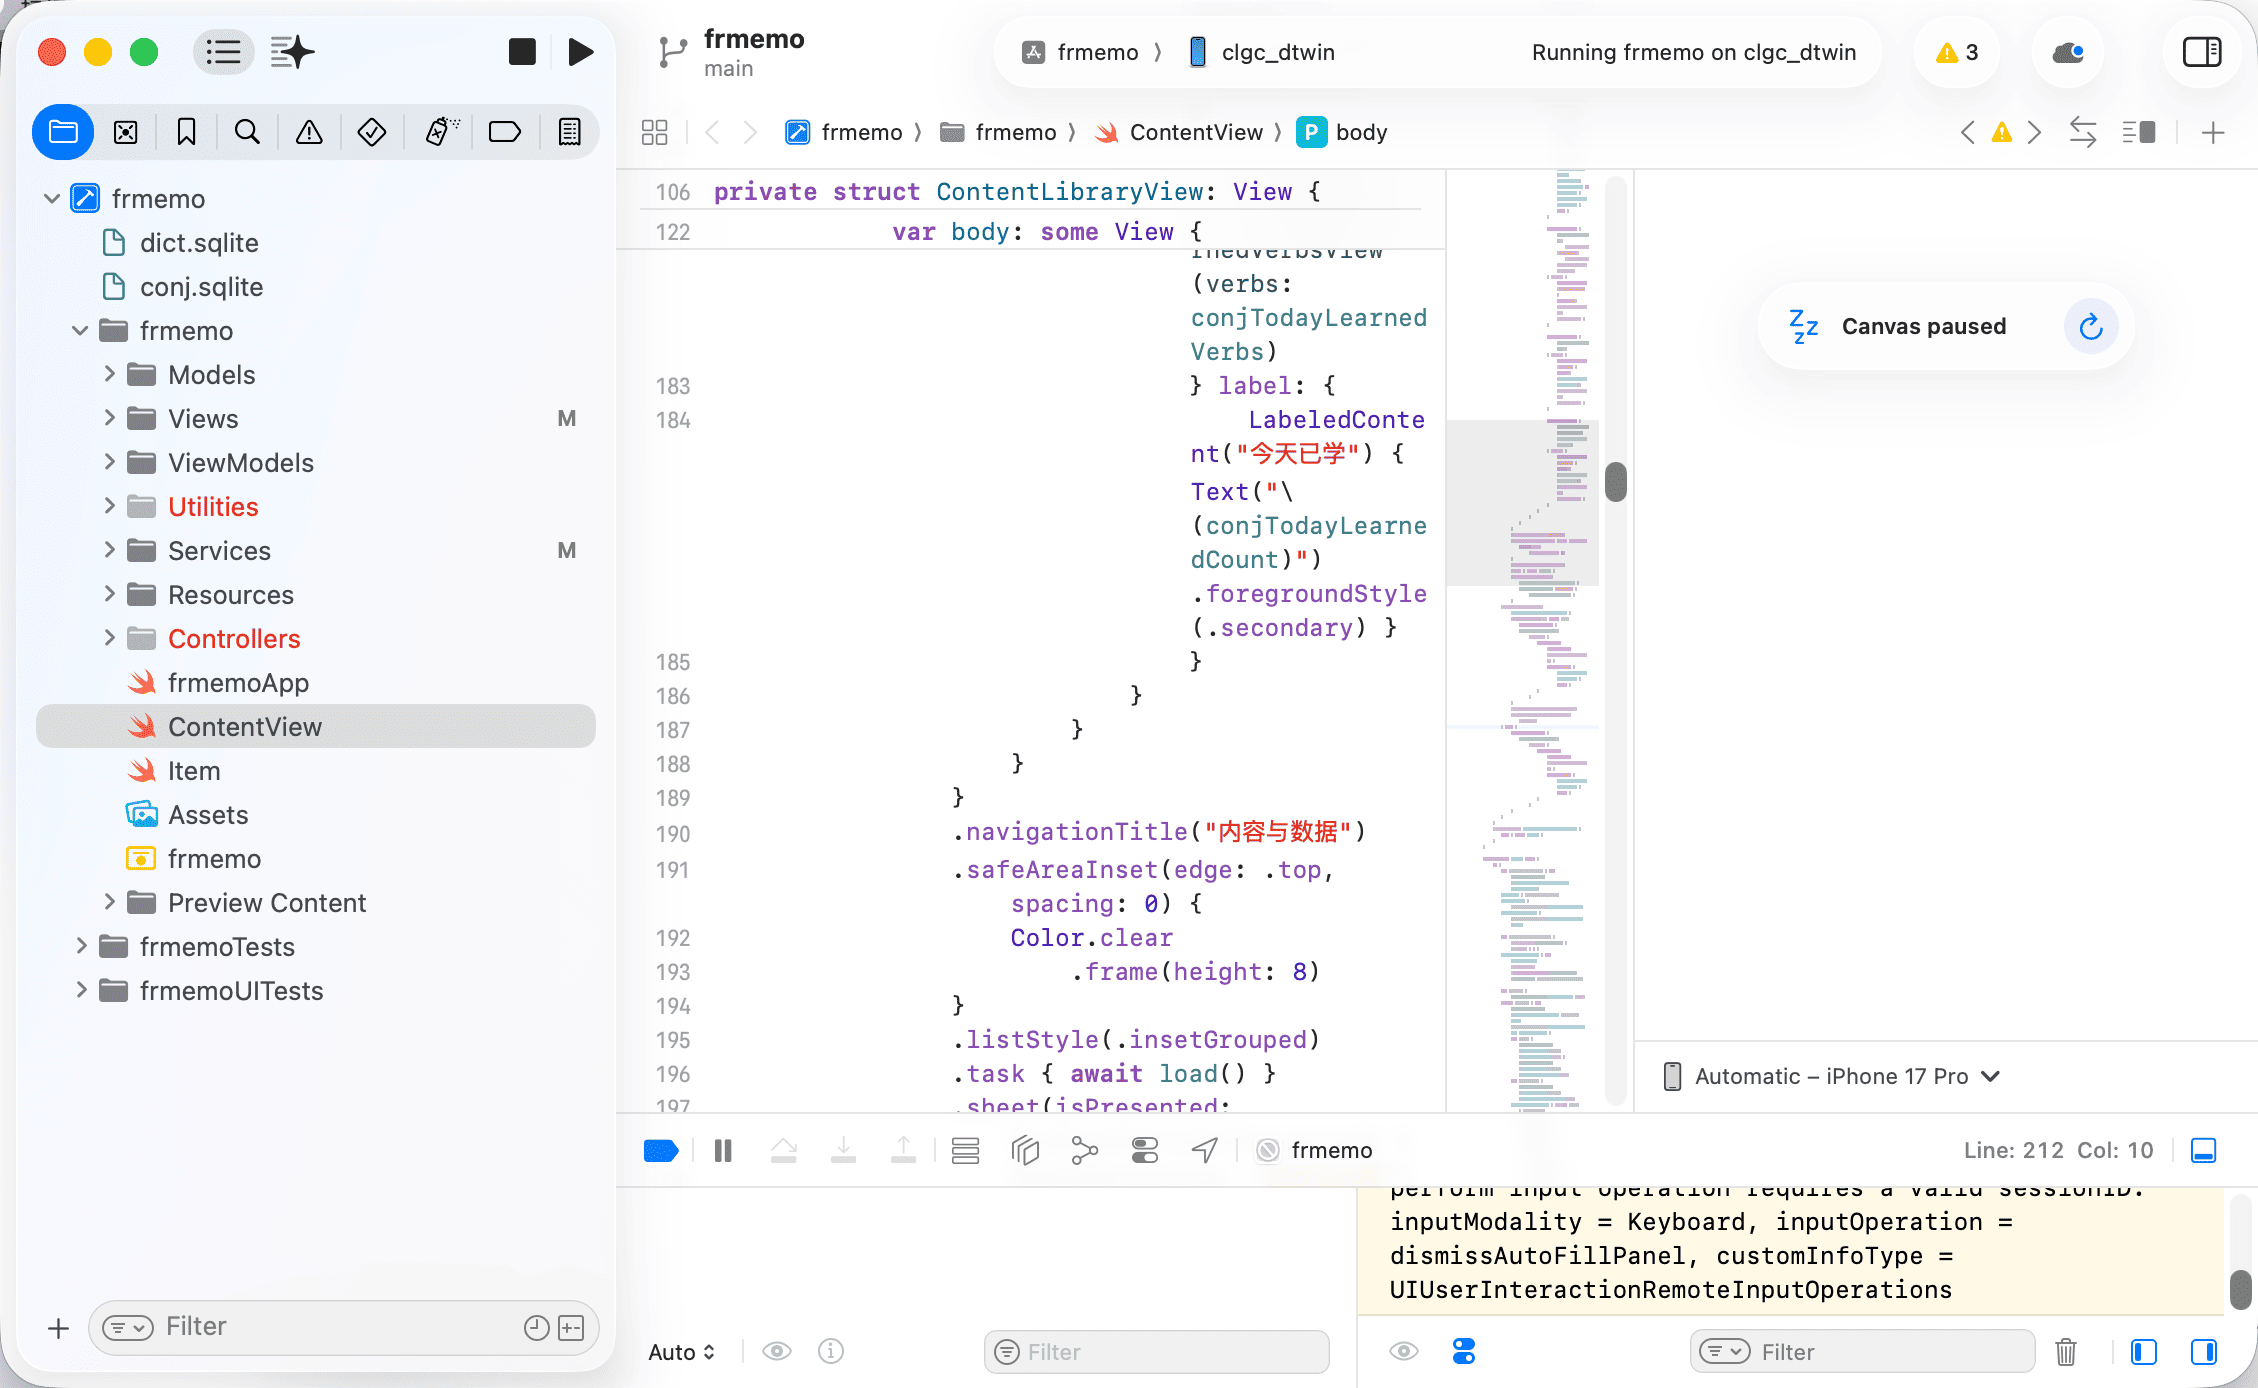Refresh the paused canvas preview
Image resolution: width=2258 pixels, height=1388 pixels.
point(2091,327)
